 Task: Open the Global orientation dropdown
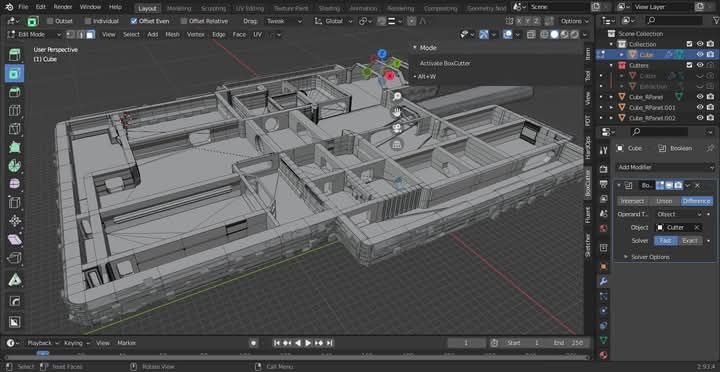pos(334,21)
